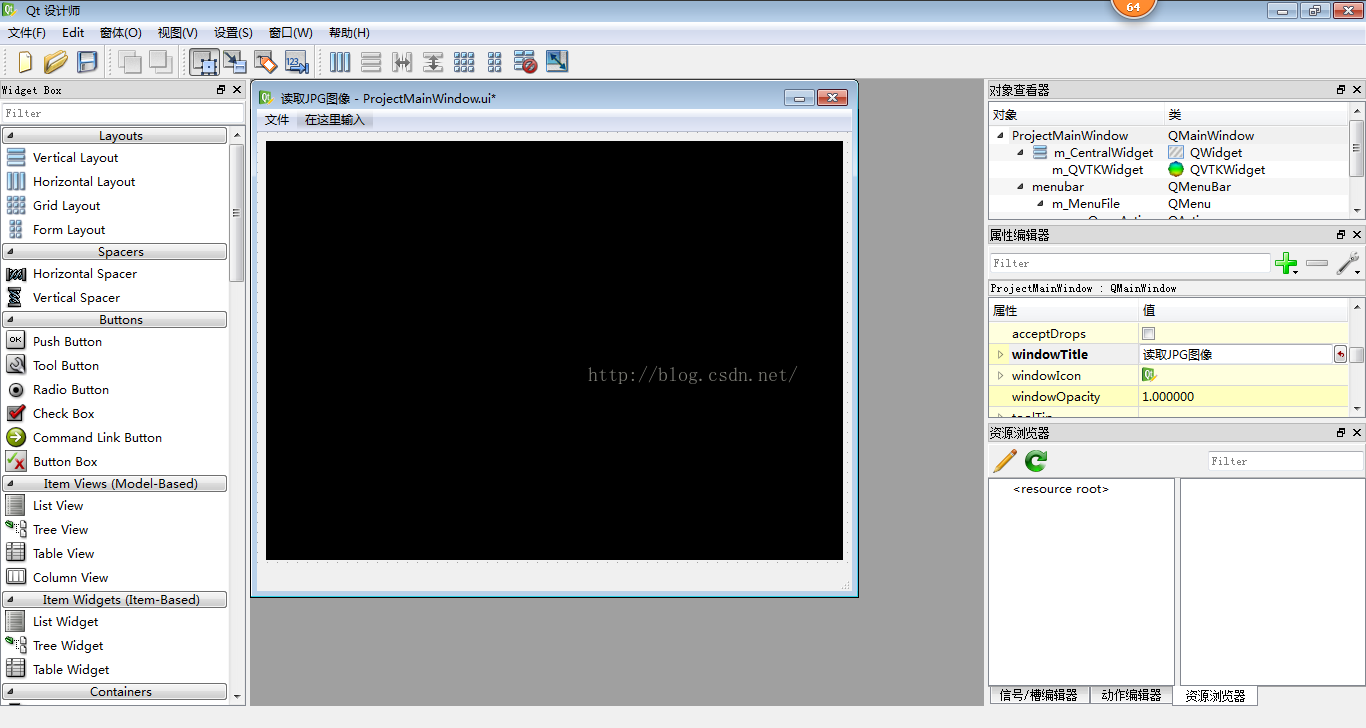Open property editor wrench configuration menu

(1348, 264)
